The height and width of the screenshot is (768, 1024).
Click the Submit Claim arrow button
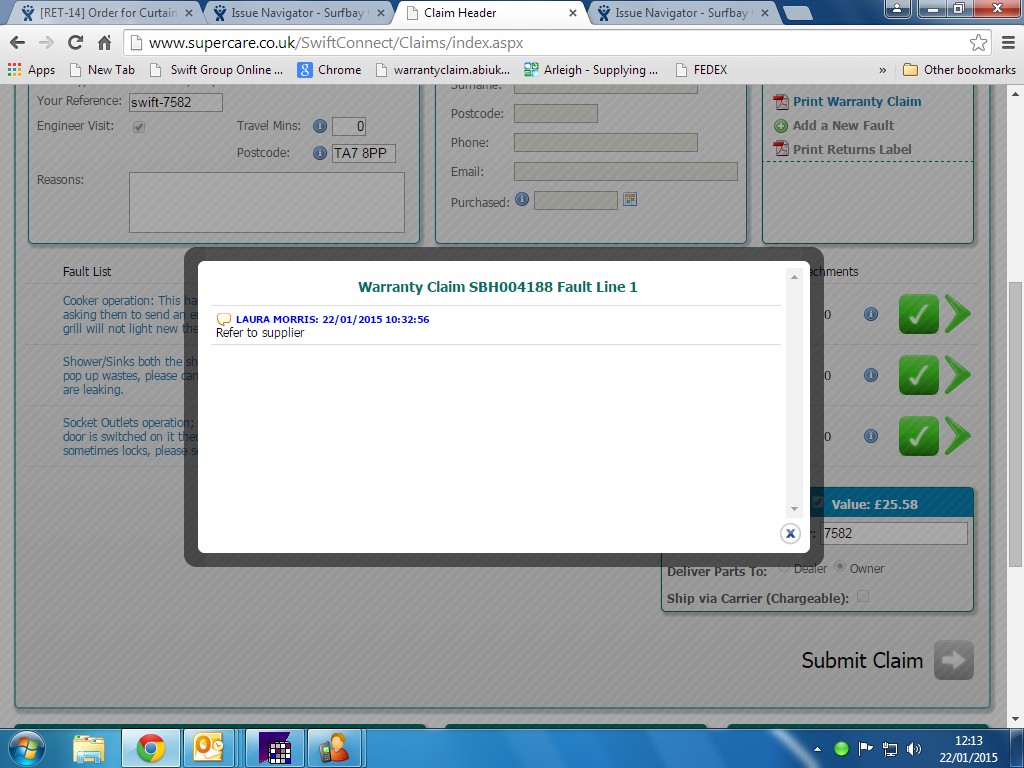(953, 661)
